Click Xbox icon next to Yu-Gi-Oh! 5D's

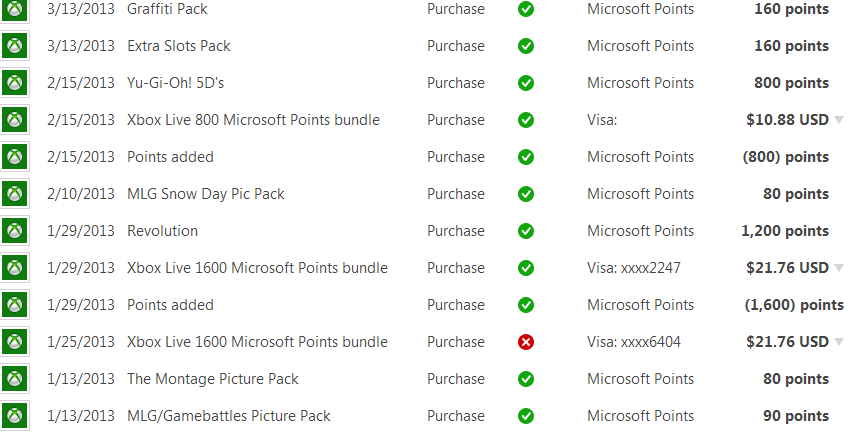[x=15, y=83]
